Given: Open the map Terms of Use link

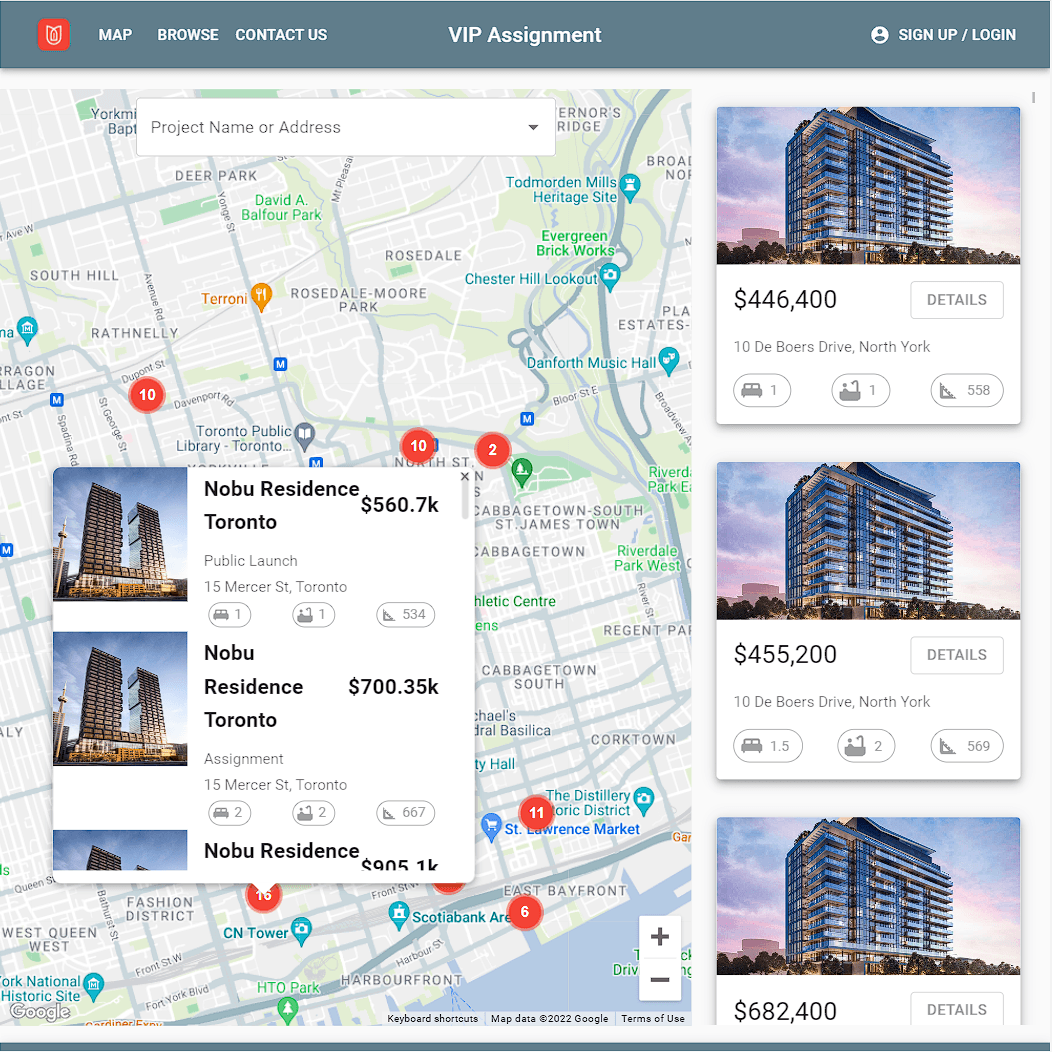Looking at the screenshot, I should click(x=653, y=1018).
